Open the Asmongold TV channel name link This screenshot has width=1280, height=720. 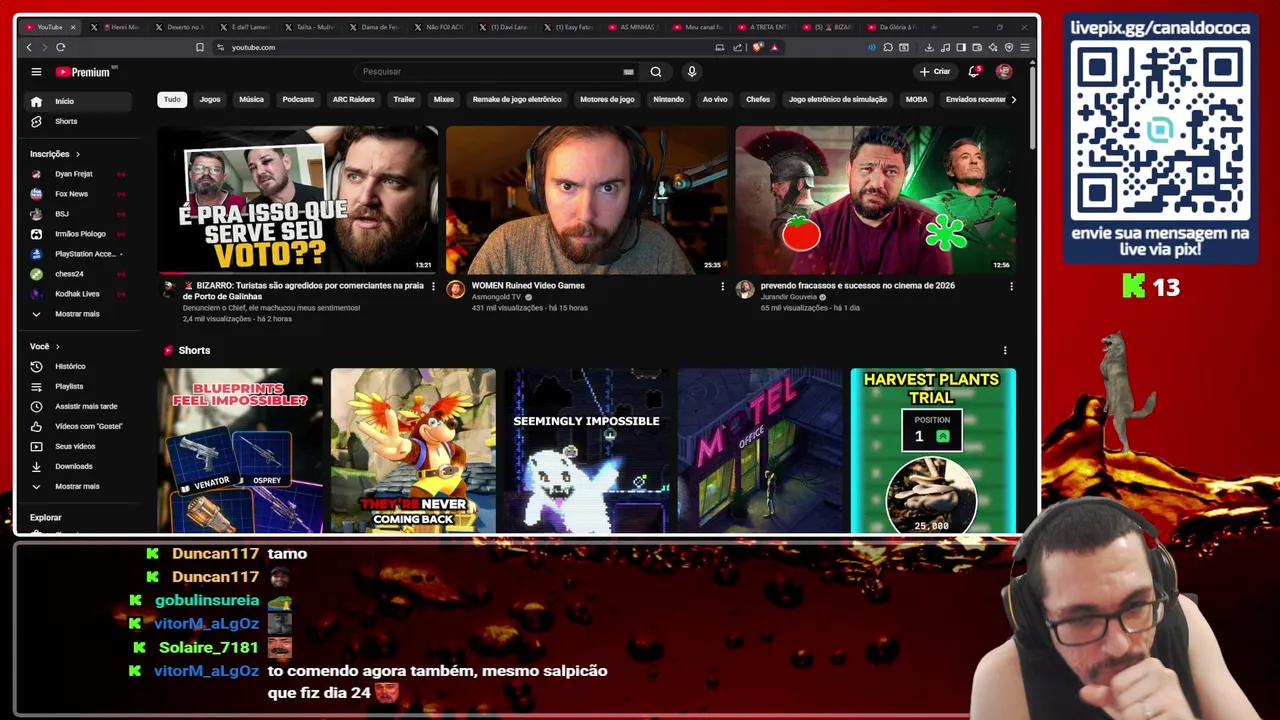496,297
